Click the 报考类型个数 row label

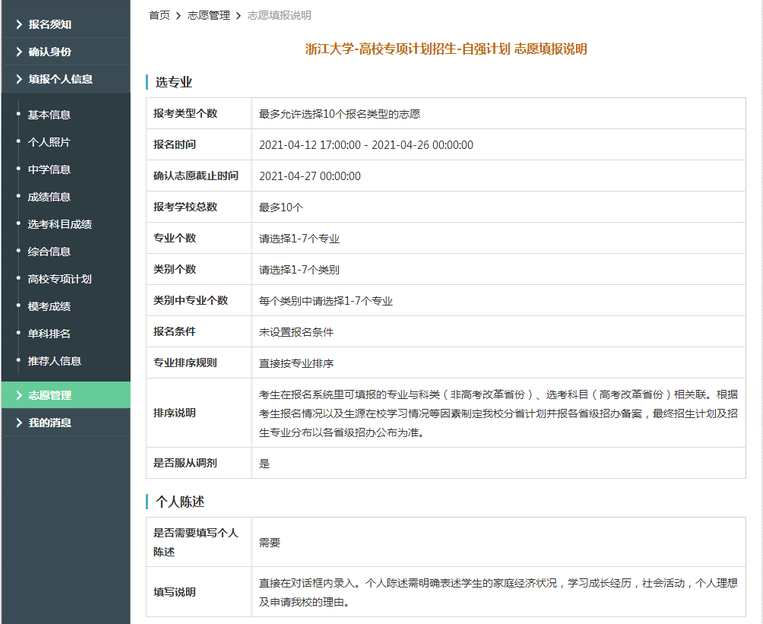(185, 113)
